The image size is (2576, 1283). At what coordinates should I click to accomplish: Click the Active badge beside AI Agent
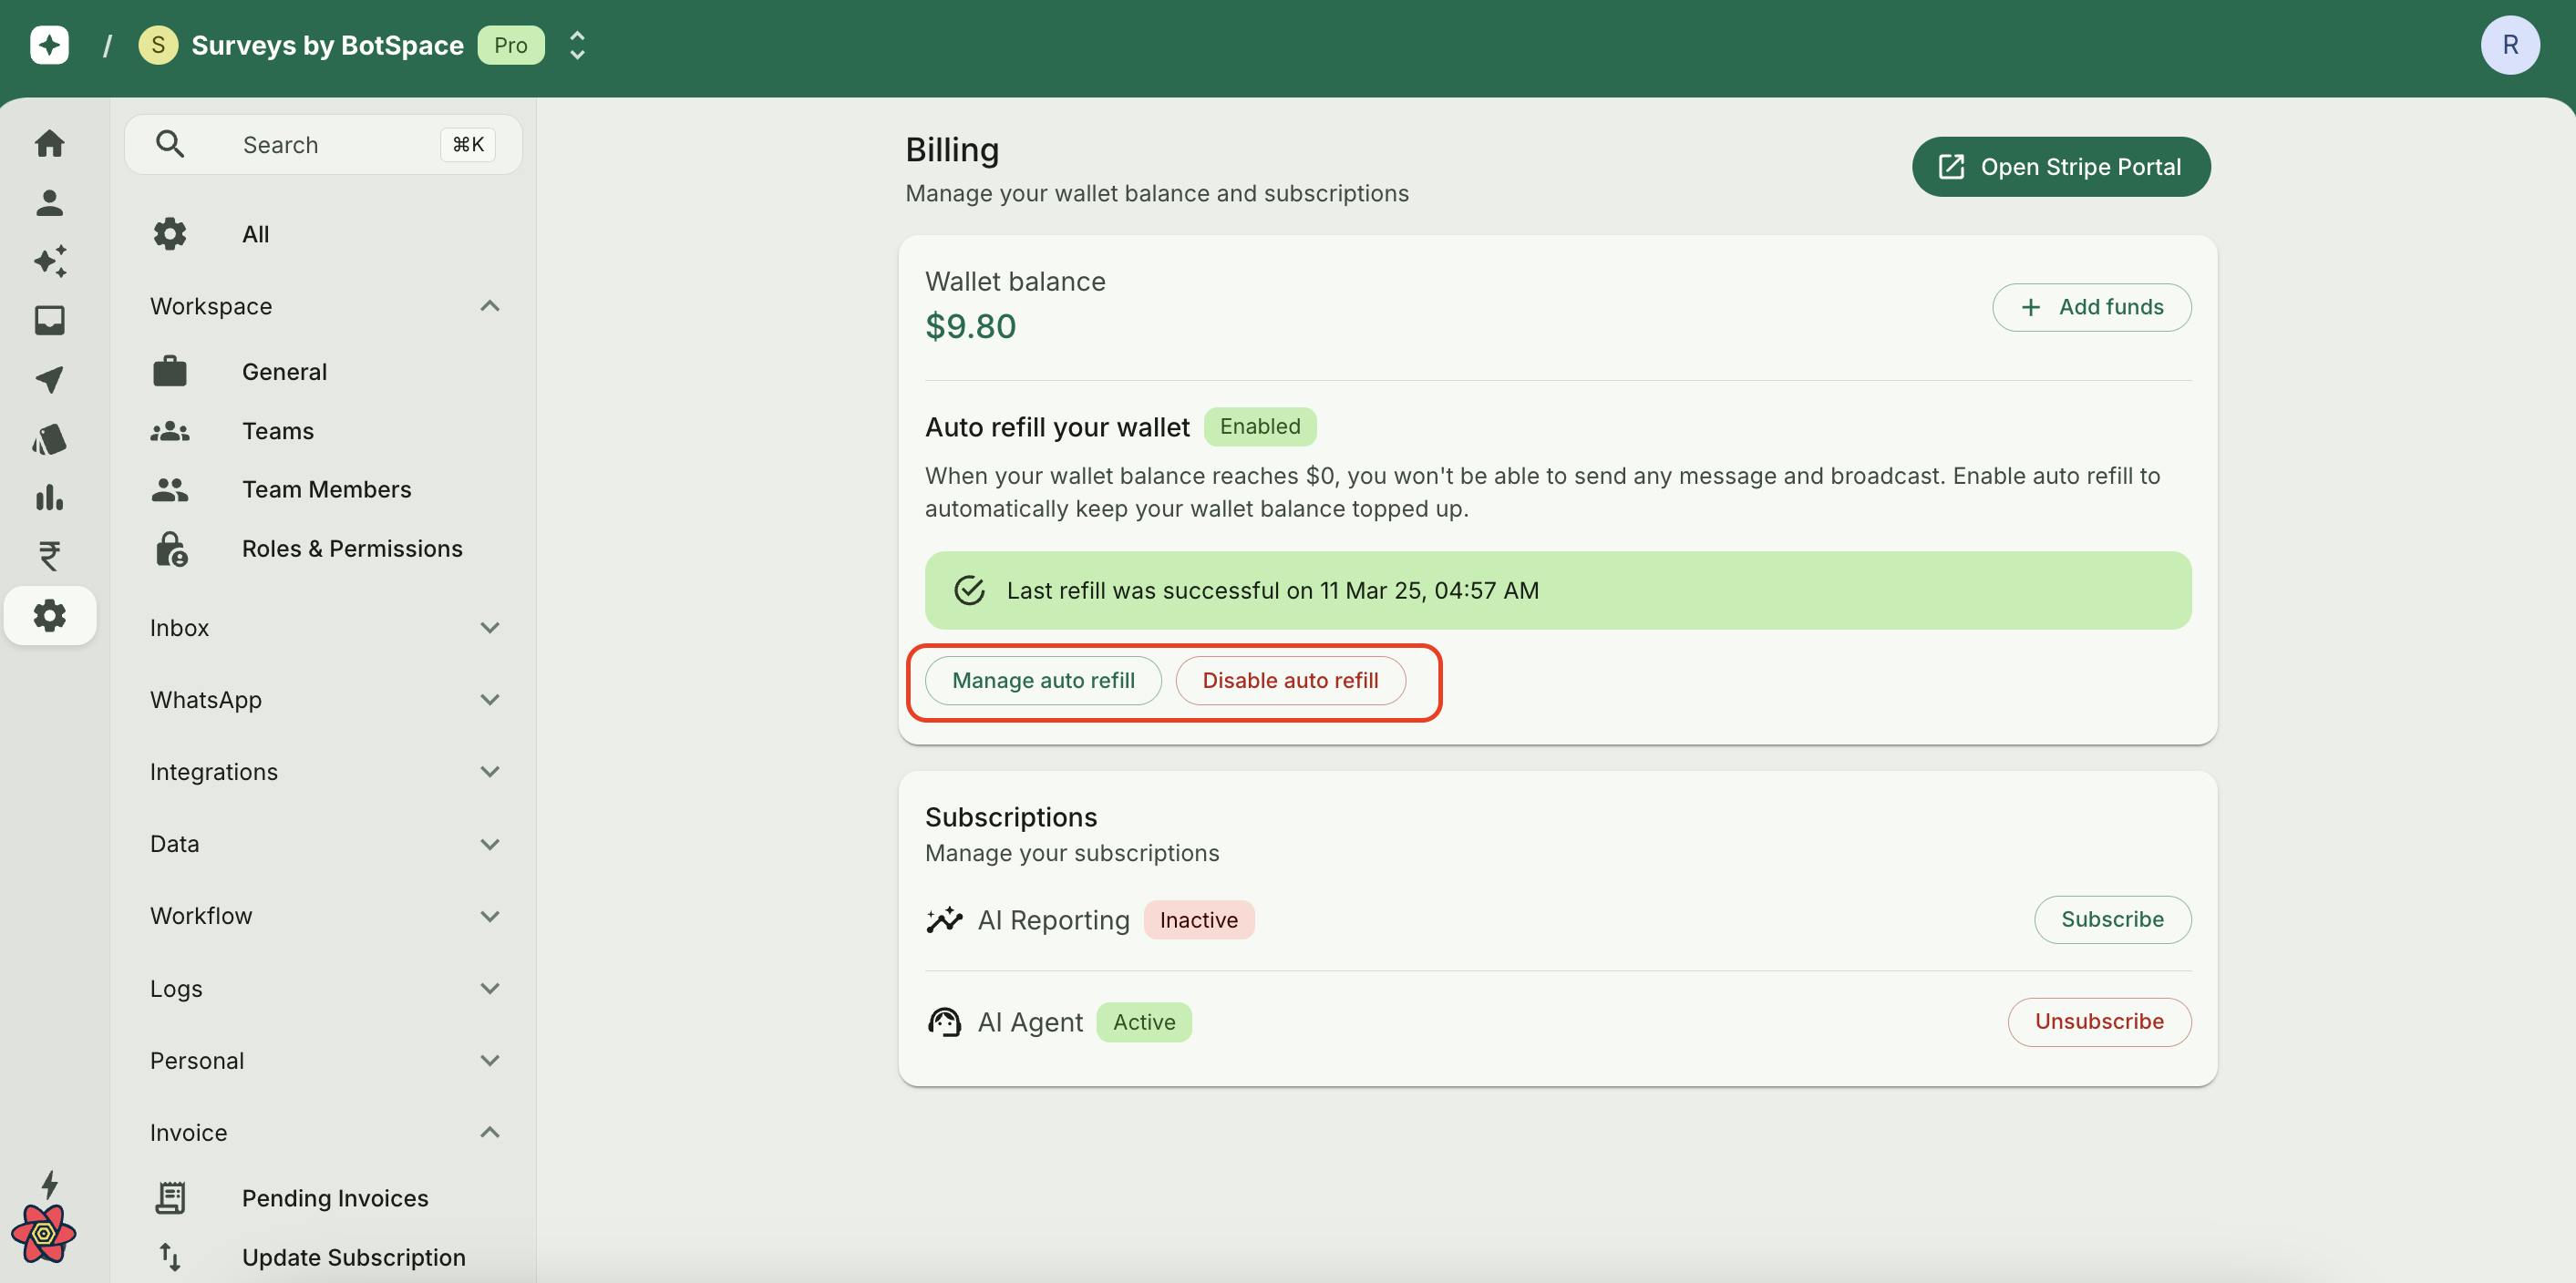click(1144, 1022)
